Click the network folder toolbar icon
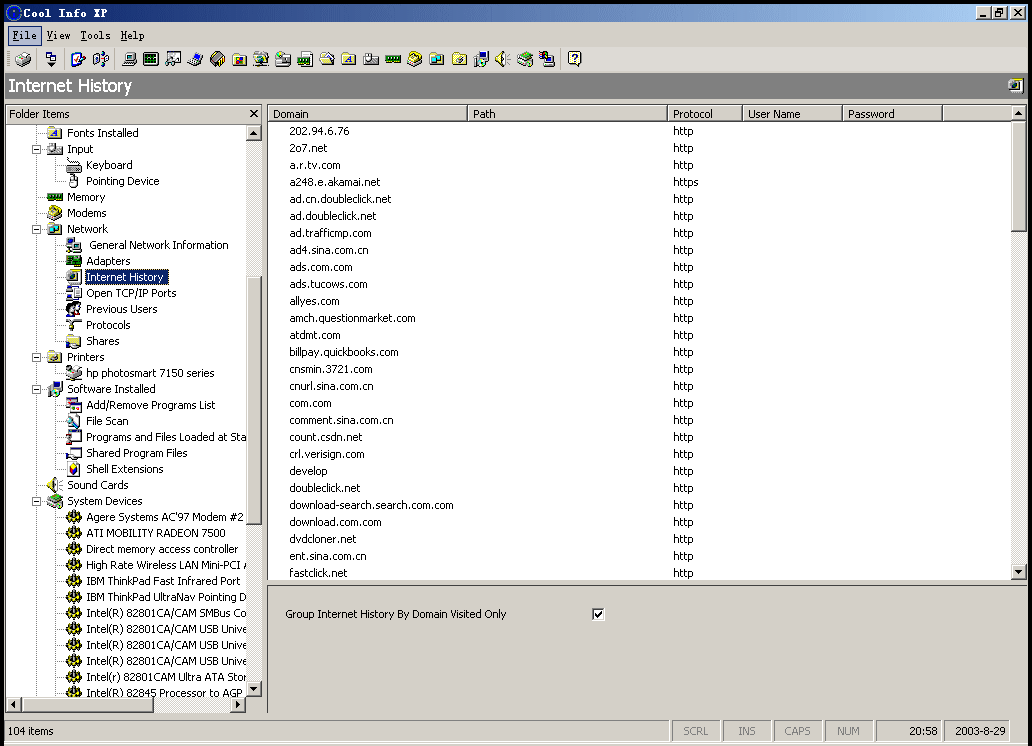The image size is (1032, 746). 437,59
